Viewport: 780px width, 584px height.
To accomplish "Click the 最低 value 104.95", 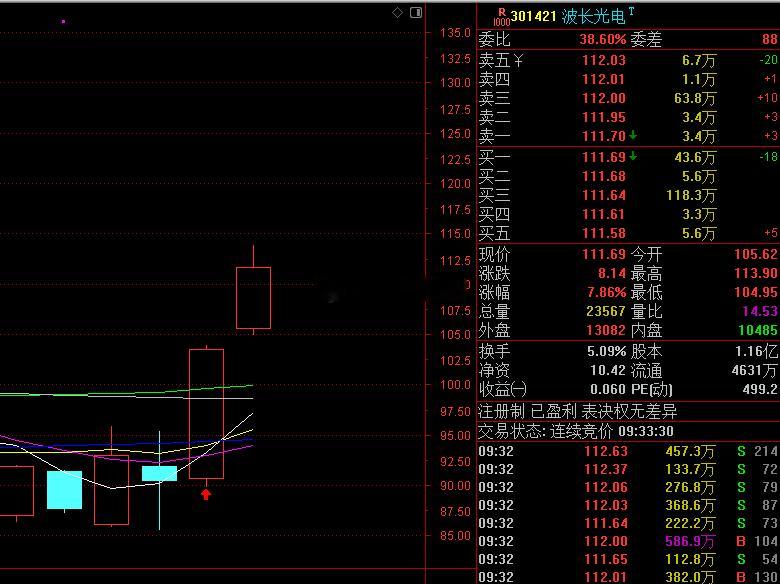I will [x=756, y=292].
